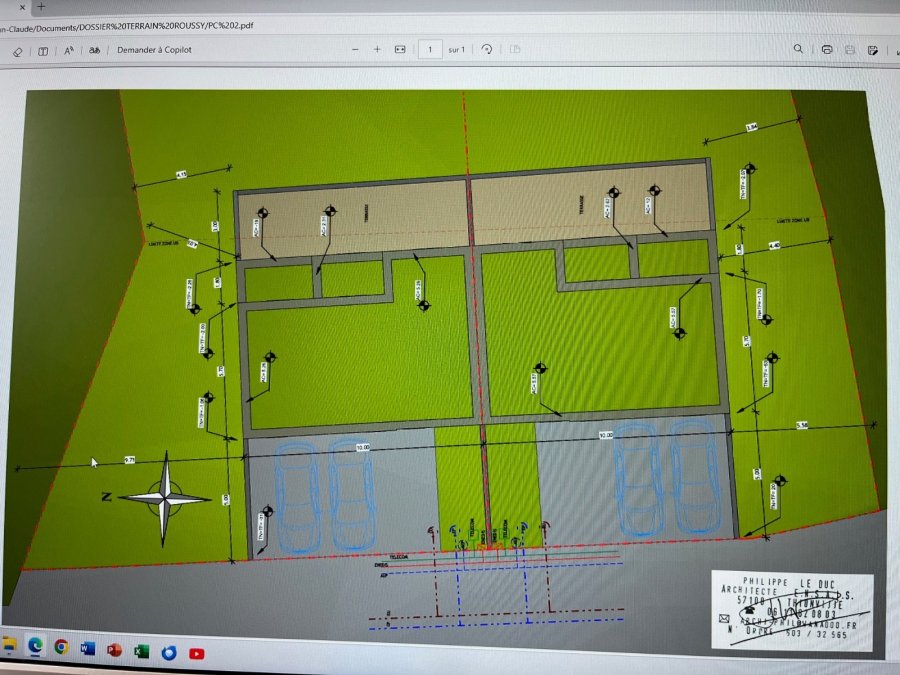Click the Translate icon
Image resolution: width=900 pixels, height=675 pixels.
click(x=95, y=51)
